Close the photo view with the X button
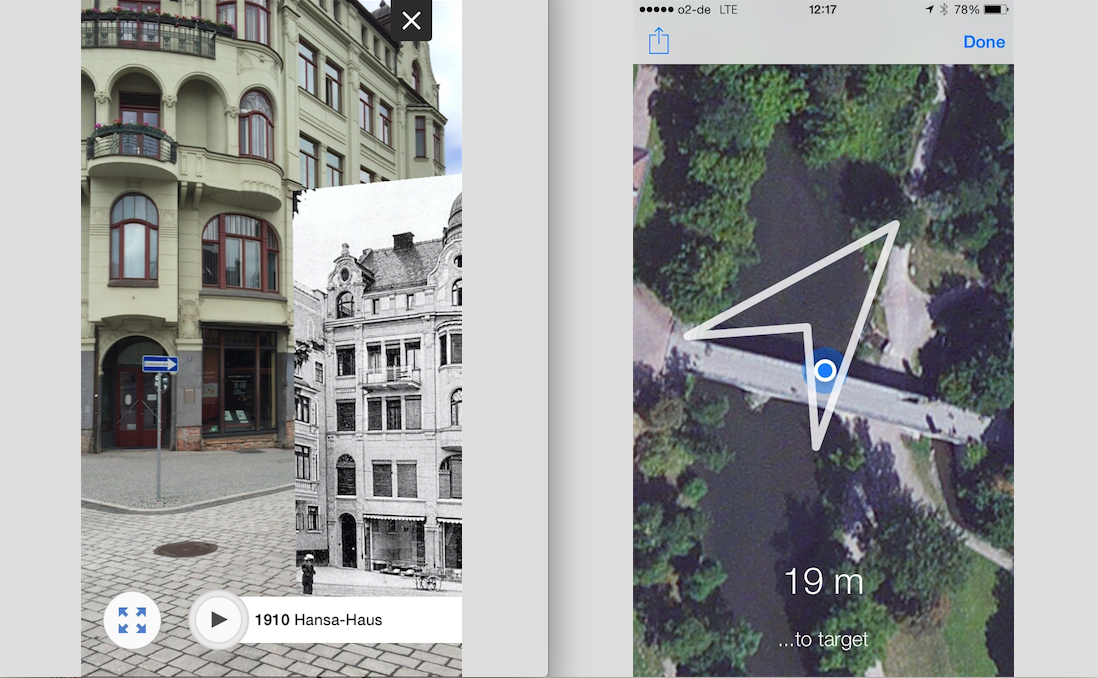 [411, 21]
